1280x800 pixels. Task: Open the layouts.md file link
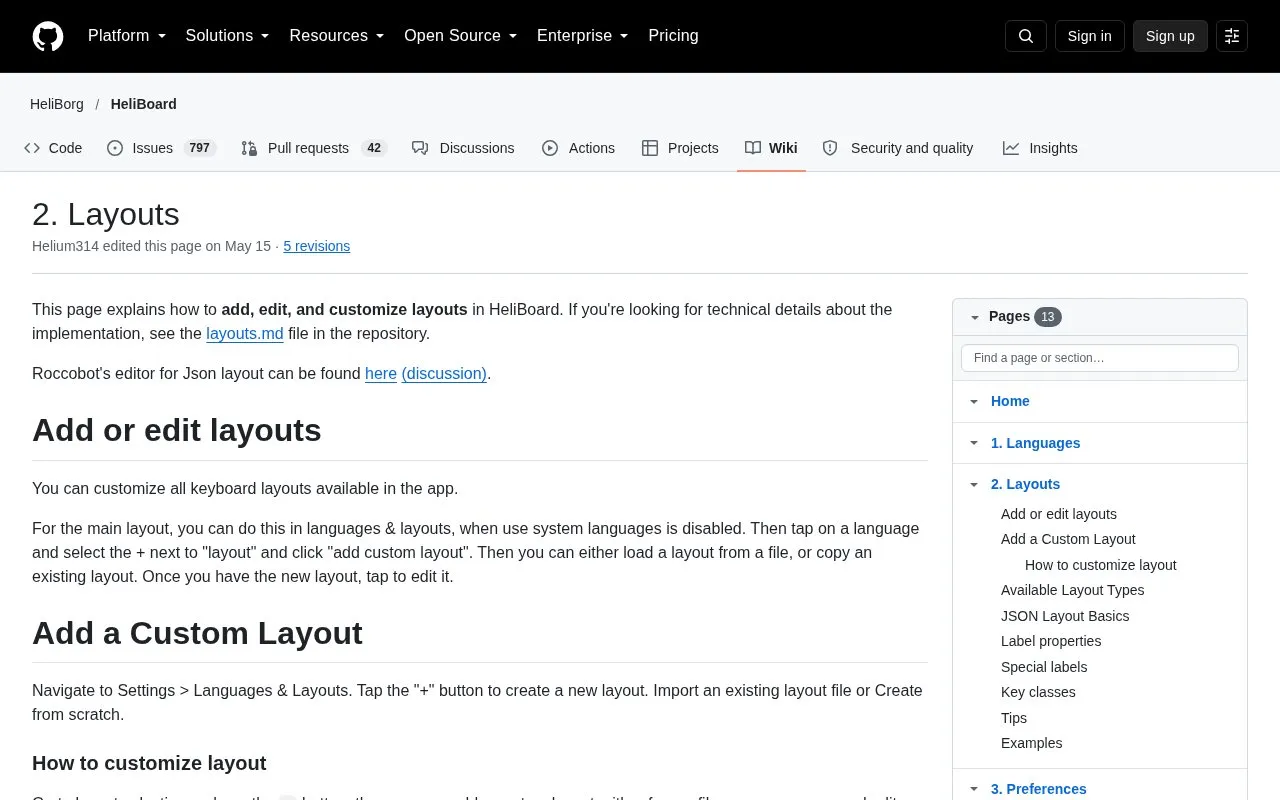(x=245, y=334)
